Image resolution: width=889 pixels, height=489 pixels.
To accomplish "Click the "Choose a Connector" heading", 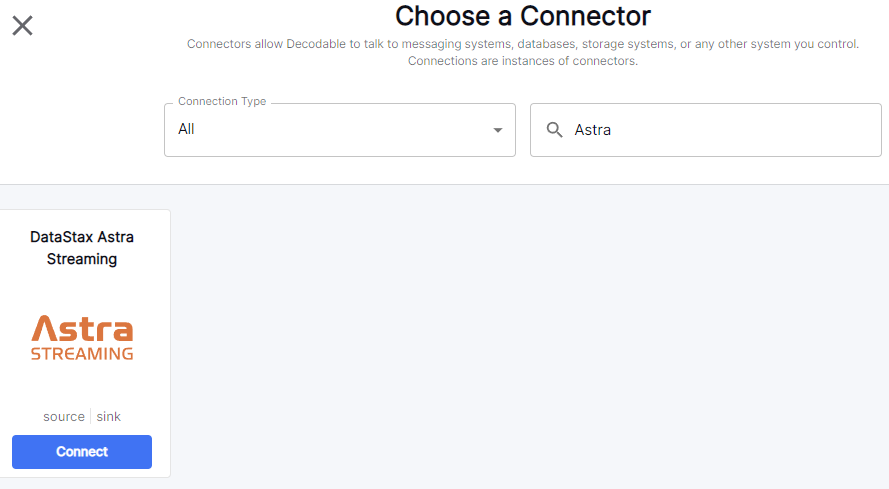I will point(523,16).
